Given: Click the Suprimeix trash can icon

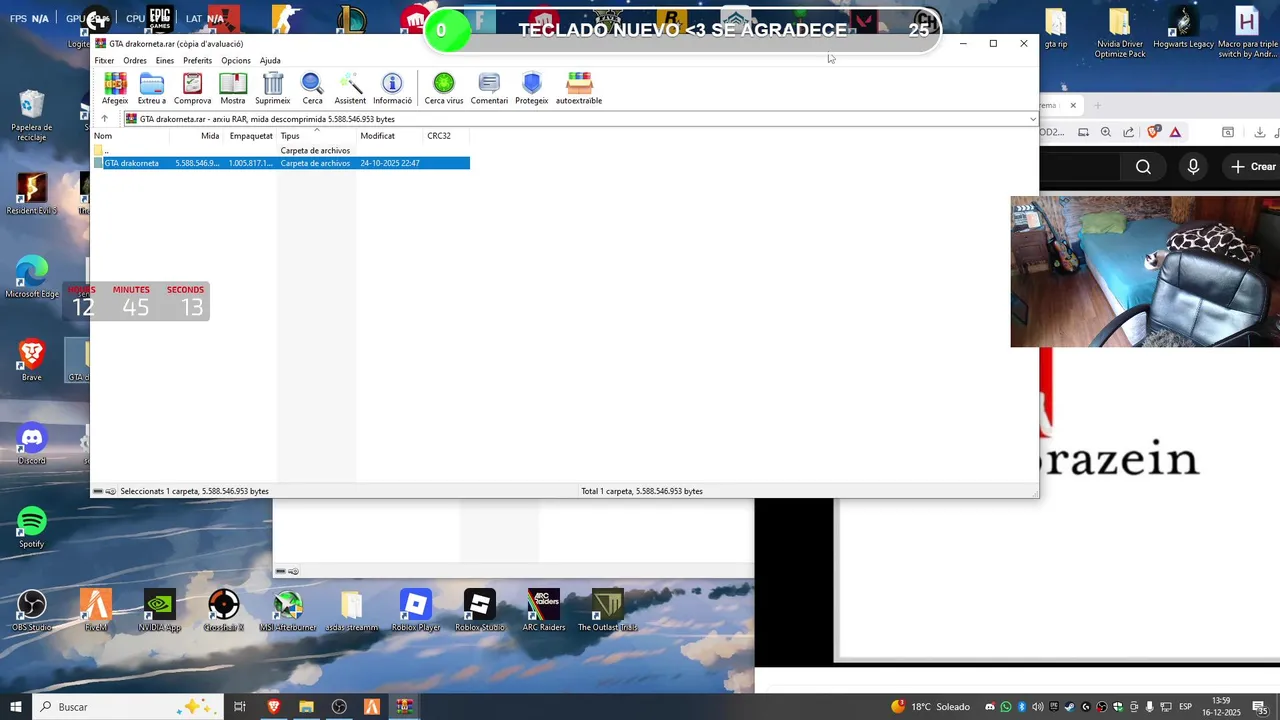Looking at the screenshot, I should pyautogui.click(x=272, y=88).
